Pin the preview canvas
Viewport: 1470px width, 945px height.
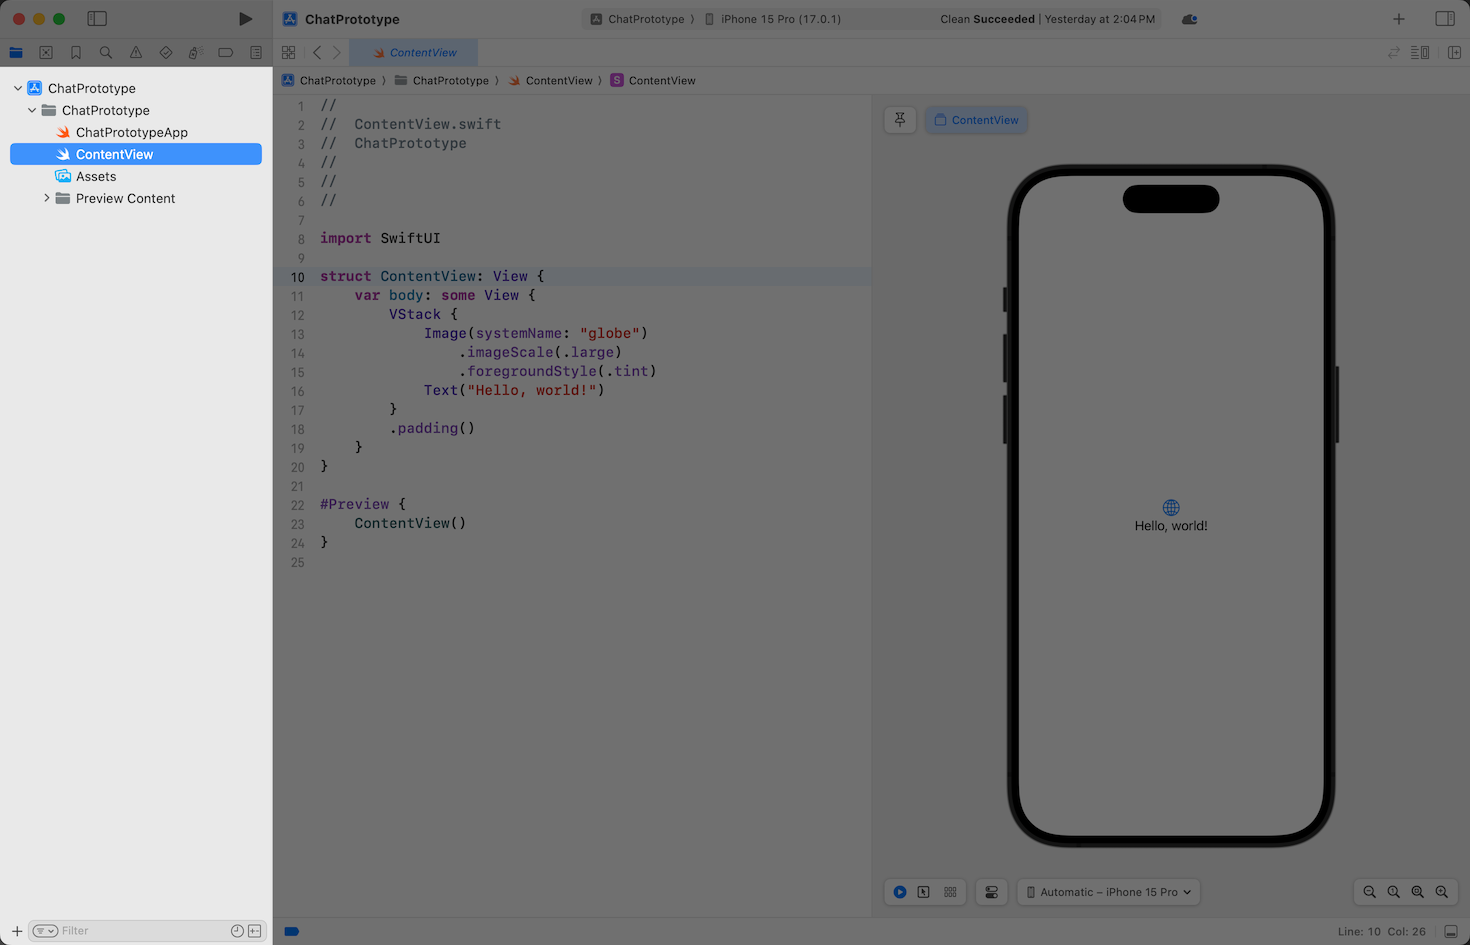(900, 120)
